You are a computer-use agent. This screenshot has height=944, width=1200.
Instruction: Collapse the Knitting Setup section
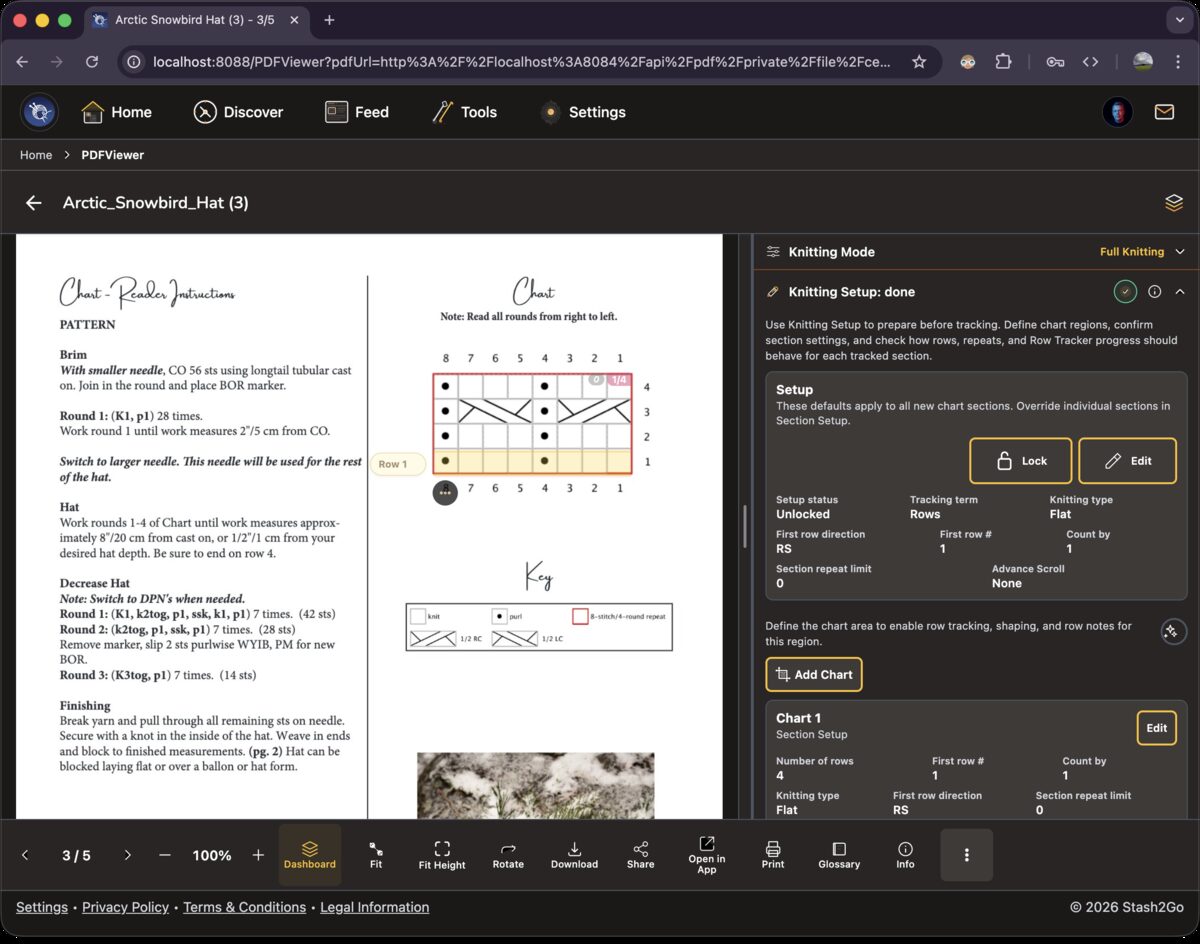click(x=1180, y=291)
